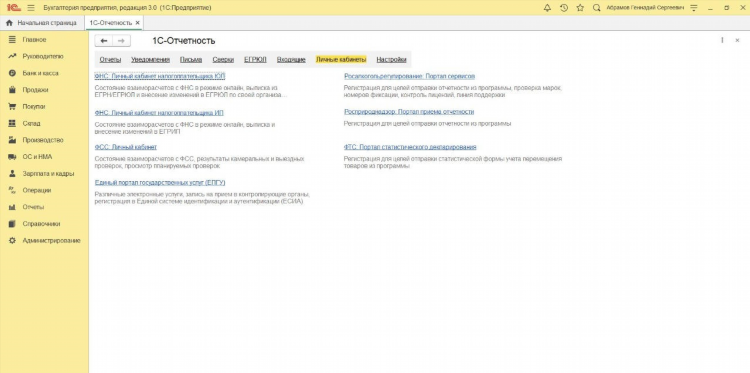This screenshot has height=373, width=750.
Task: Open service settings icon beside user name
Action: pos(694,8)
